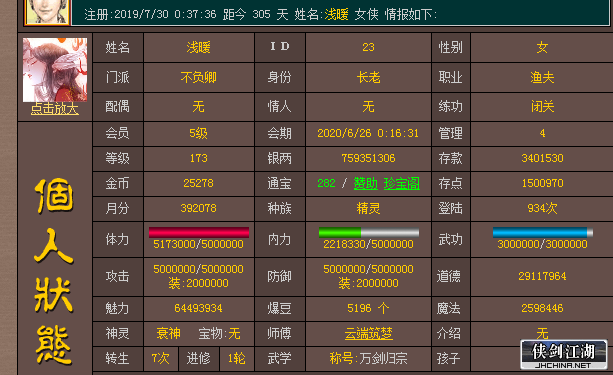Image resolution: width=613 pixels, height=375 pixels.
Task: Click the 管理 value 4
Action: point(542,133)
